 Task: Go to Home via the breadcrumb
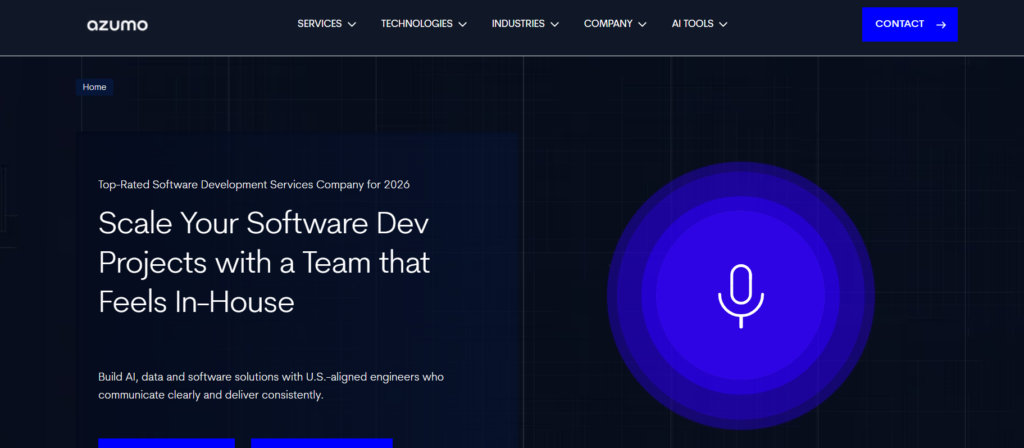[95, 87]
